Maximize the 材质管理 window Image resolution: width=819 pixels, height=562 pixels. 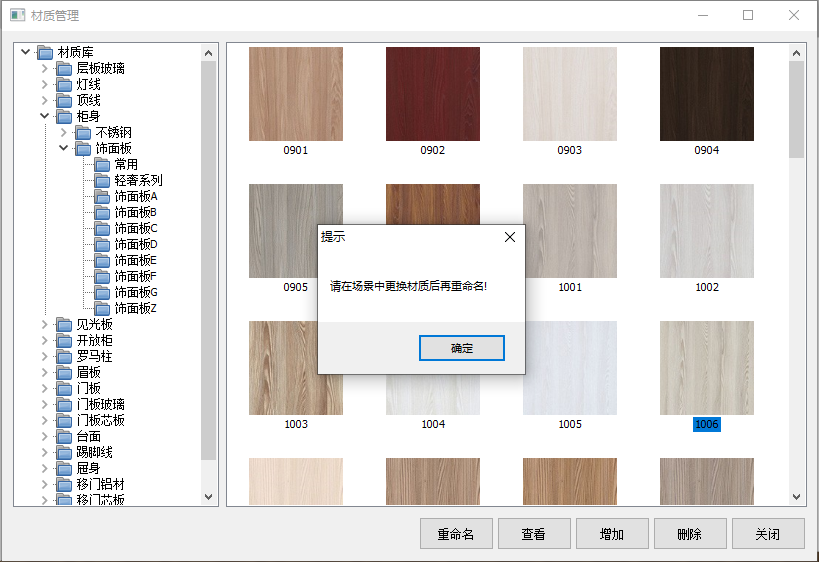coord(748,15)
